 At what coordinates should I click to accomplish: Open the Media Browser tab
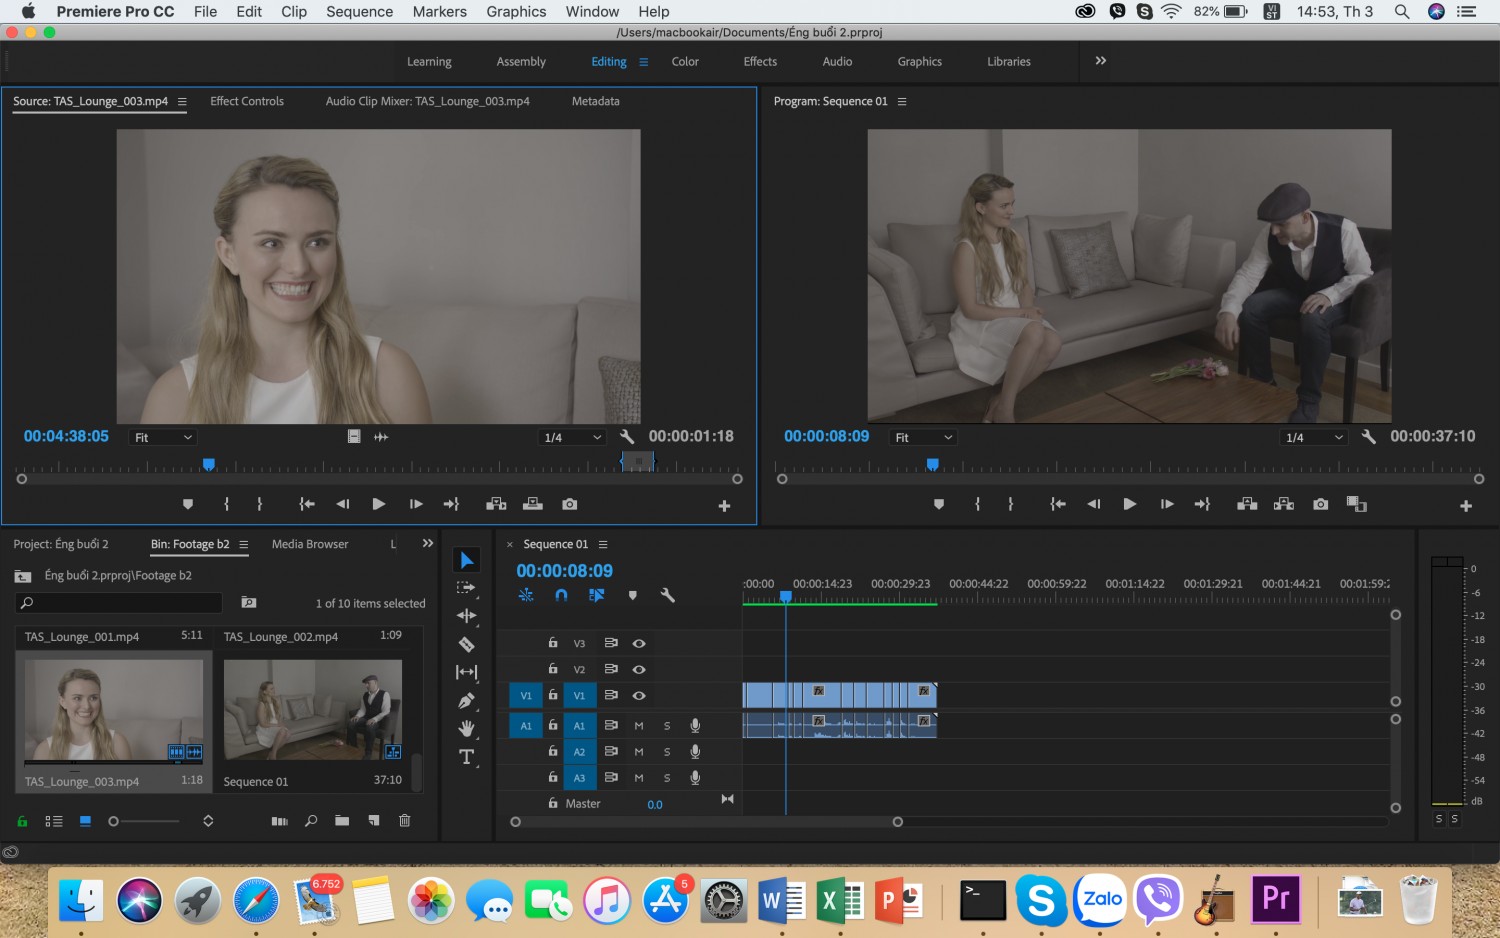click(310, 544)
